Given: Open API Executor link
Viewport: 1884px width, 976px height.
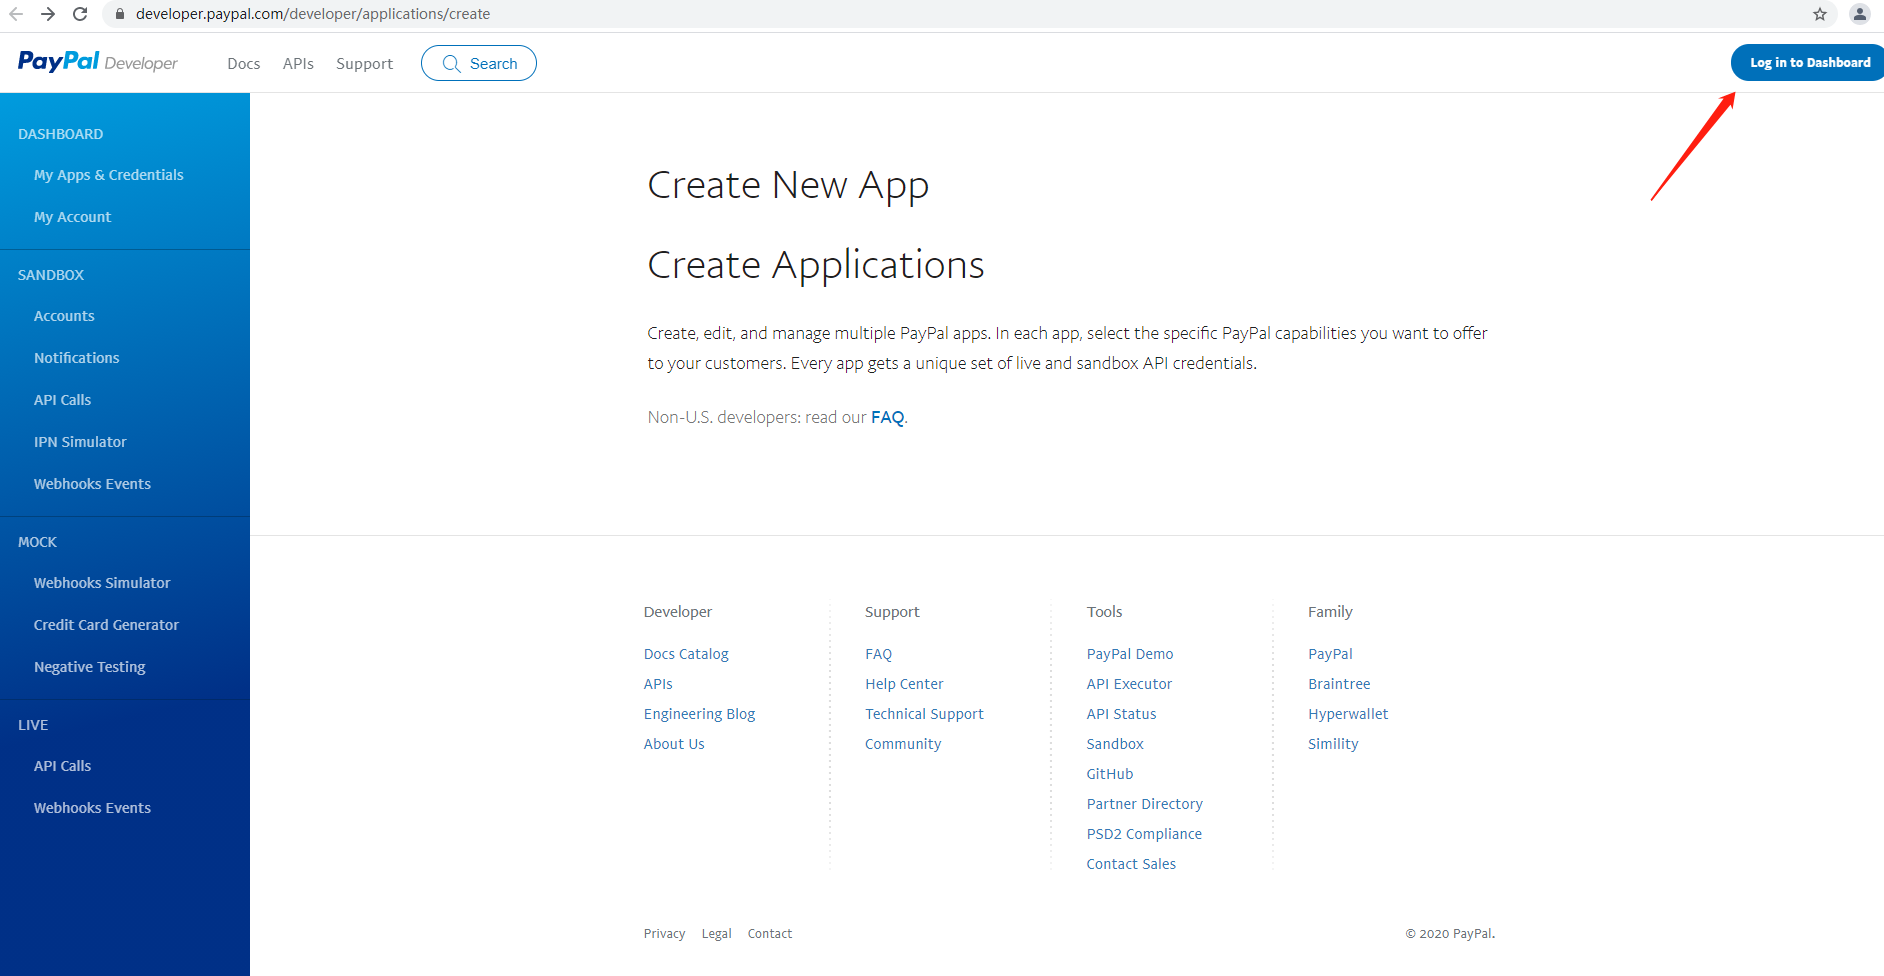Looking at the screenshot, I should (x=1129, y=684).
